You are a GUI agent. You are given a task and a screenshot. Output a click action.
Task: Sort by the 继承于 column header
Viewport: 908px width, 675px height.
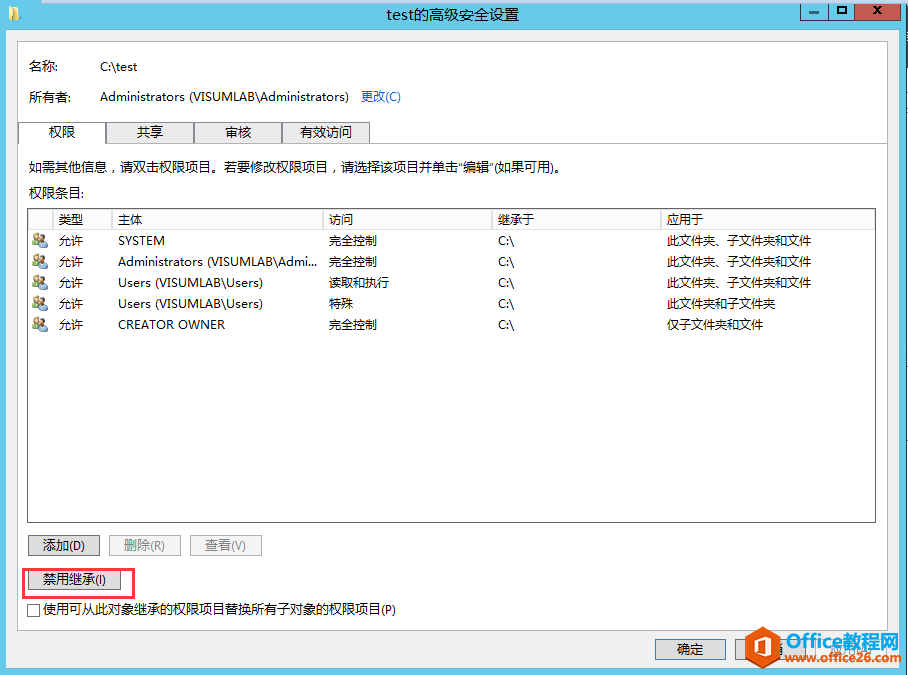coord(576,219)
